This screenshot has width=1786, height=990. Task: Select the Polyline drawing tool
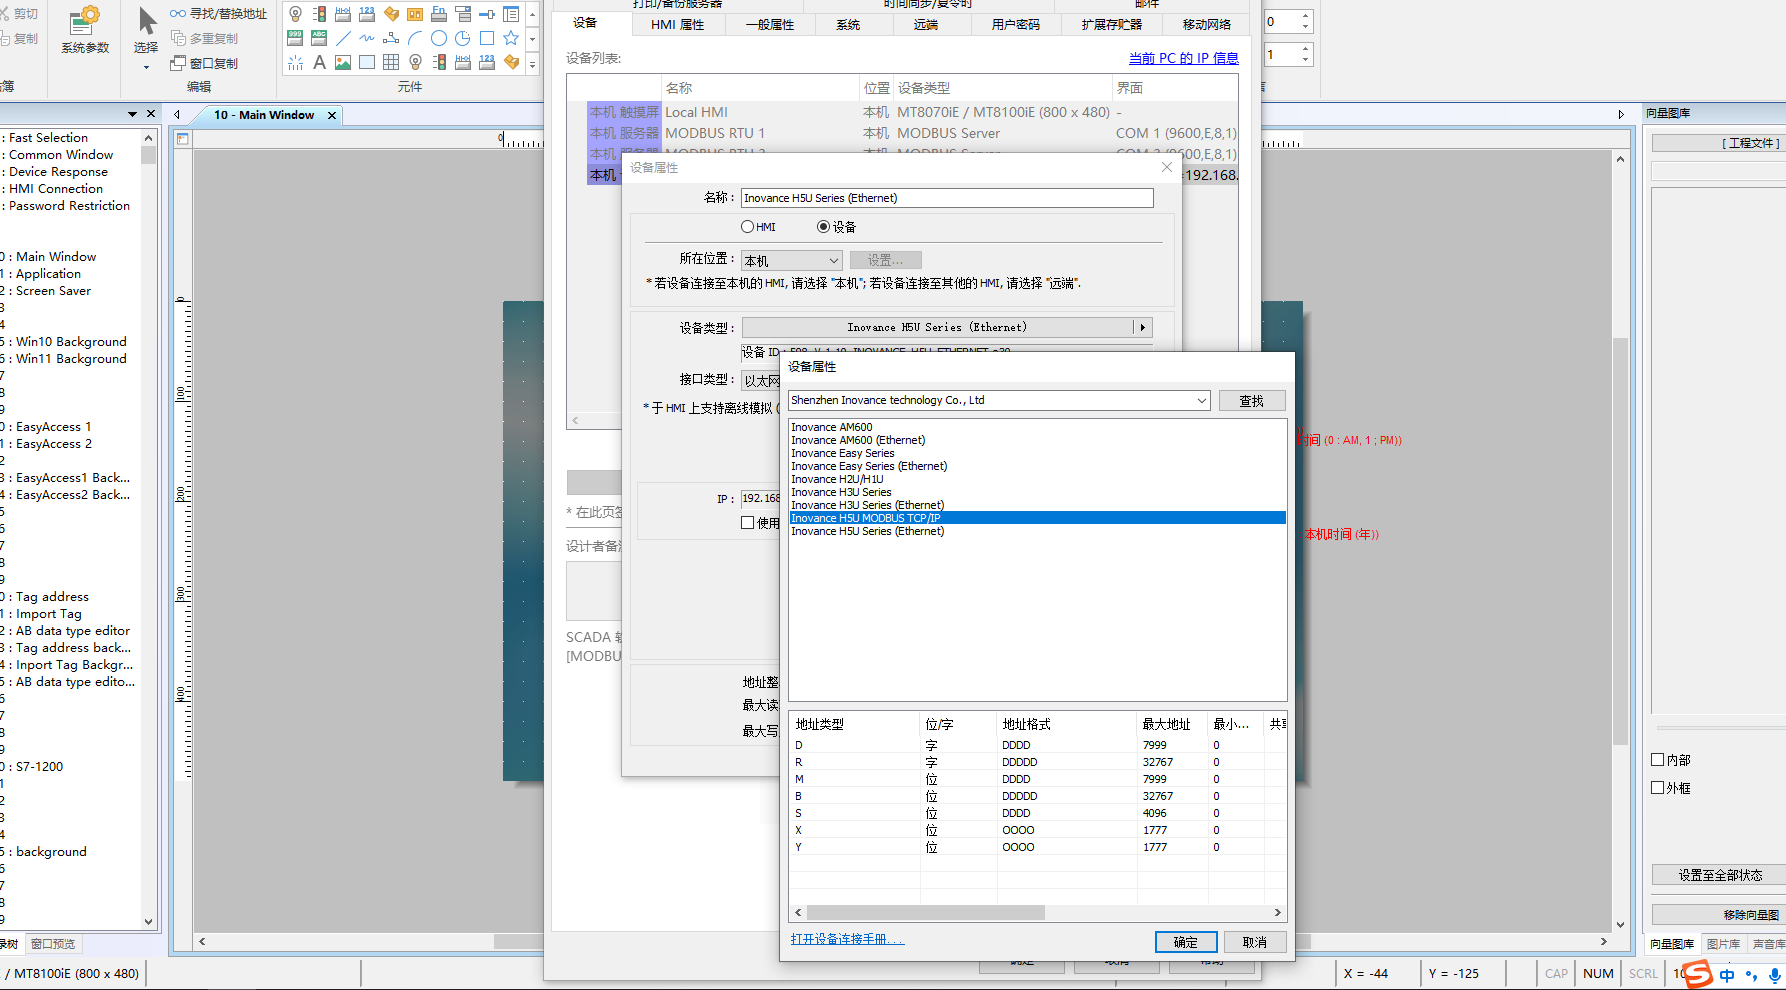coord(391,38)
